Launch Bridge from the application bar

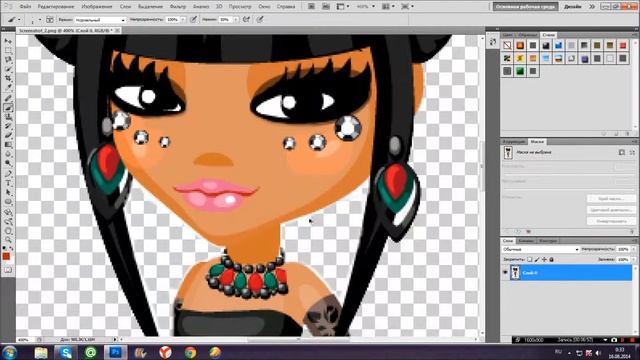click(x=311, y=7)
